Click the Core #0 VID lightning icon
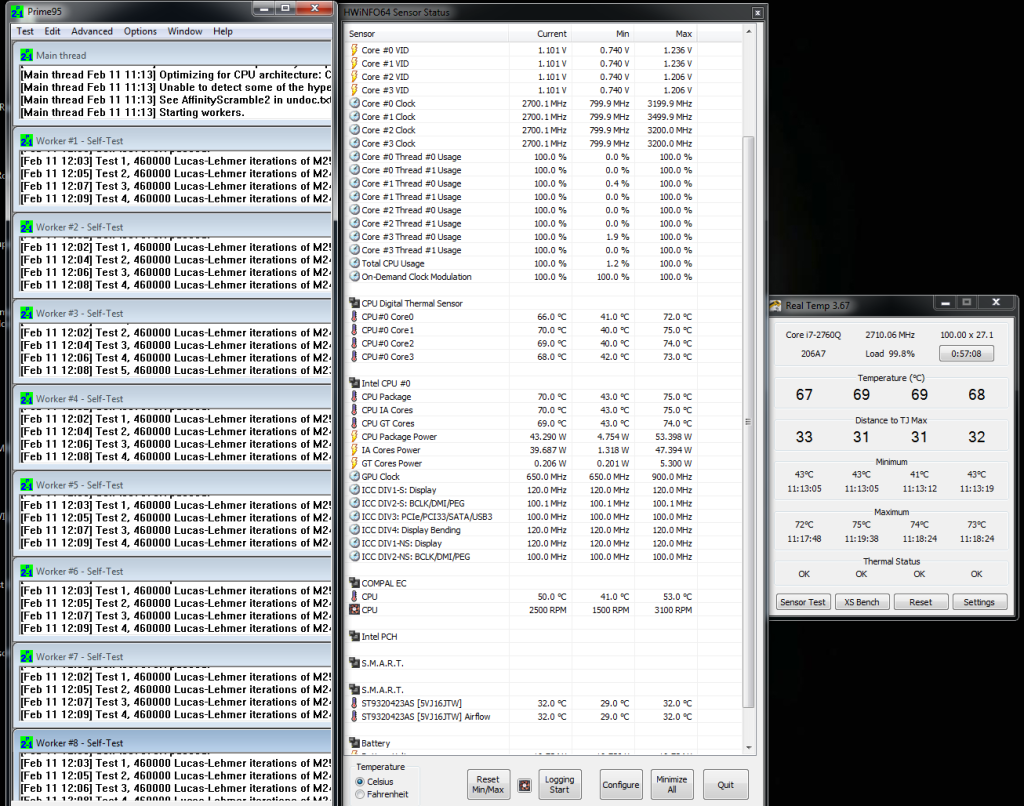 (352, 47)
